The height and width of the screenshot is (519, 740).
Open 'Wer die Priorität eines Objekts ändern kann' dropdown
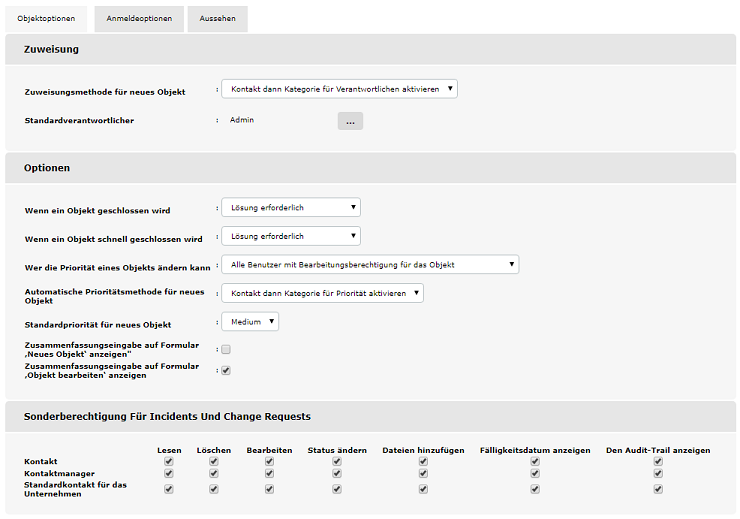370,265
